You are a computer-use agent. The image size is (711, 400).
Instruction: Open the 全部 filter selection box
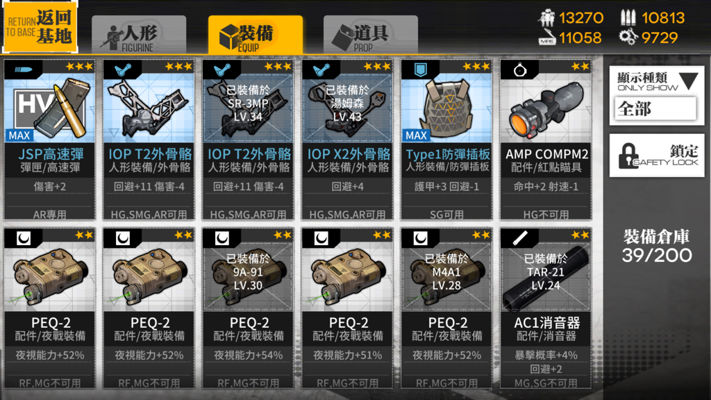point(656,109)
